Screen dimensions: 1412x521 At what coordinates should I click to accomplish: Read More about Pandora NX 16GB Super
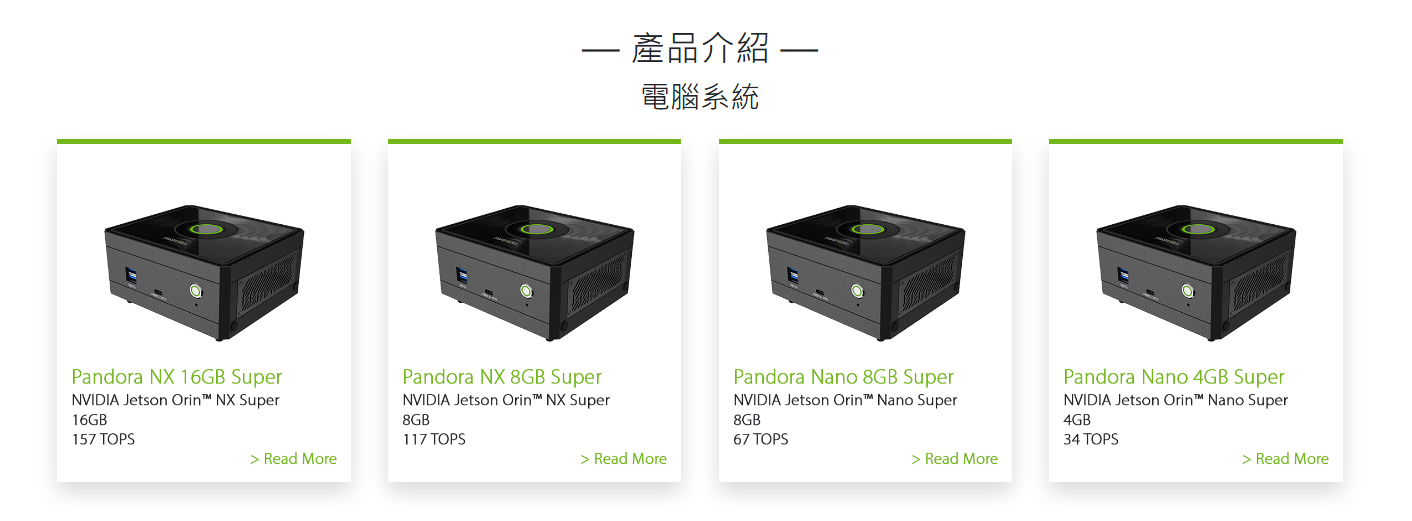[293, 459]
